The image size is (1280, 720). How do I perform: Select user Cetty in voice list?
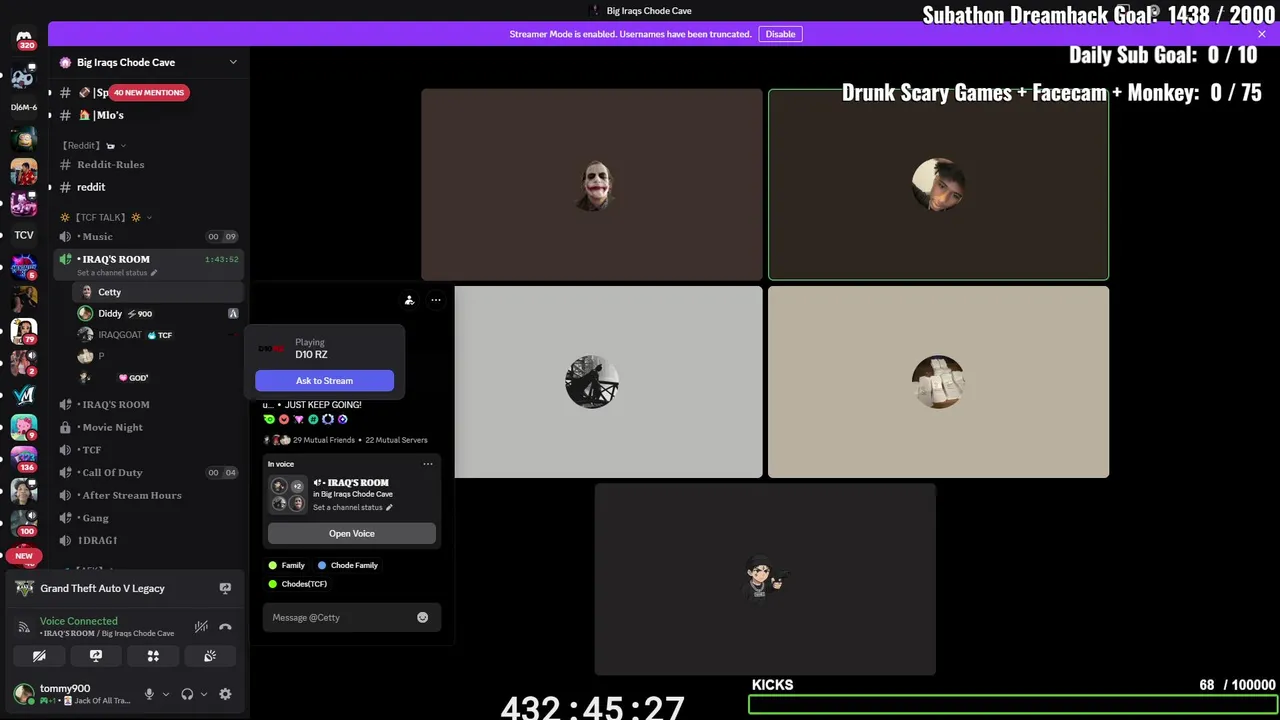[x=157, y=292]
